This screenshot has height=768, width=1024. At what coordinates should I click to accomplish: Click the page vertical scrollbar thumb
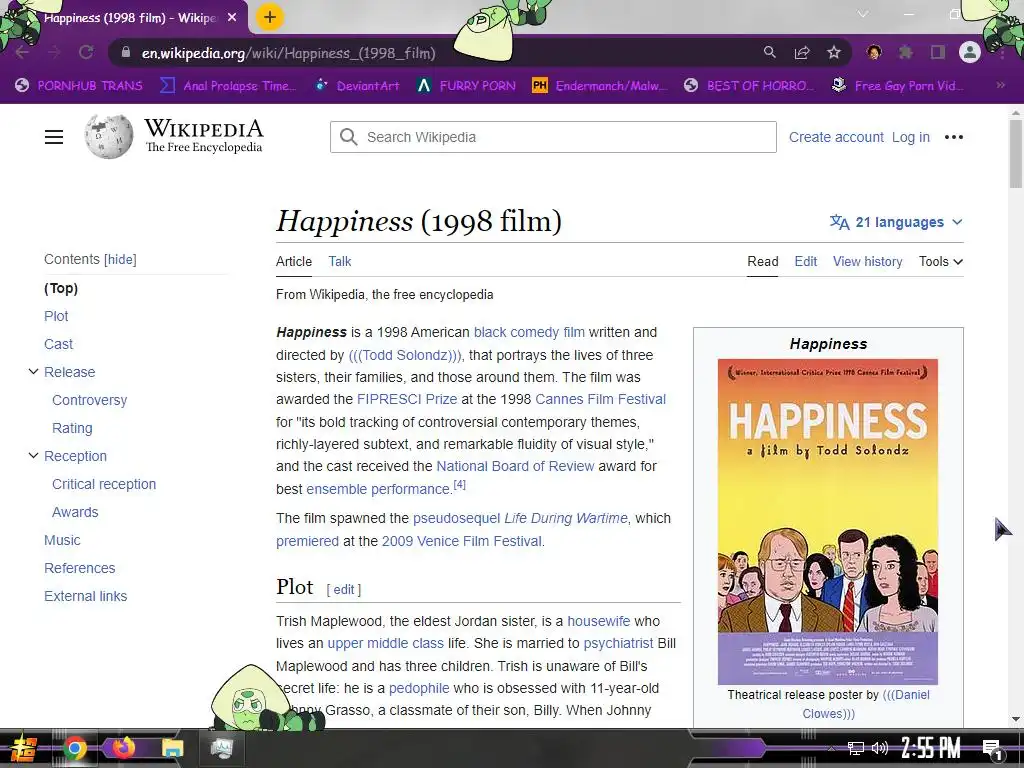tap(1016, 154)
